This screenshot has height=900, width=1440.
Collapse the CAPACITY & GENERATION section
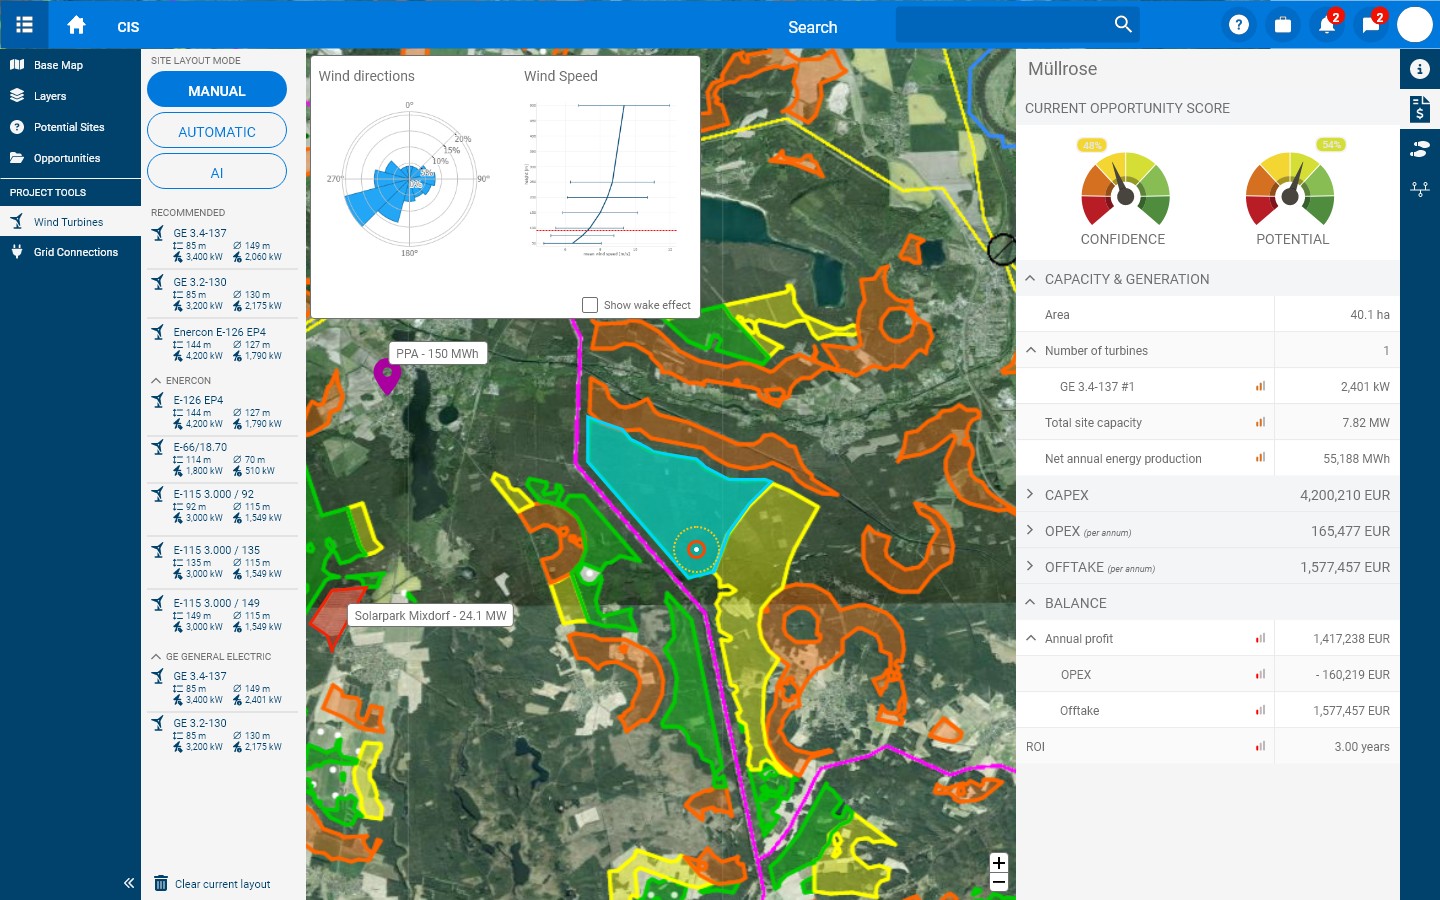click(x=1030, y=279)
